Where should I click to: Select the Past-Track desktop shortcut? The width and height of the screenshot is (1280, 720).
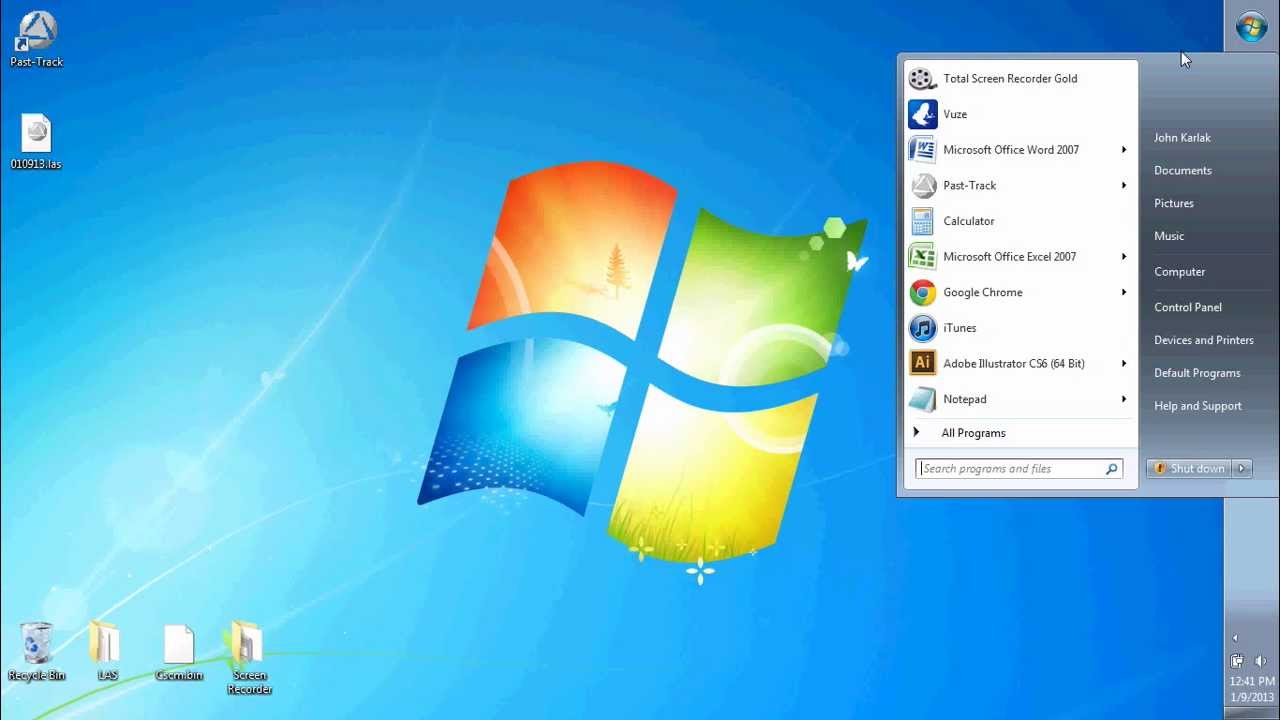(x=36, y=40)
